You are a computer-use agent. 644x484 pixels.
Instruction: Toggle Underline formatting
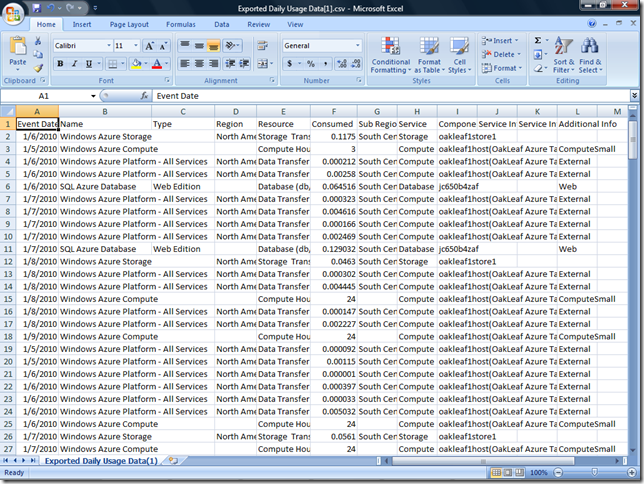click(x=88, y=64)
